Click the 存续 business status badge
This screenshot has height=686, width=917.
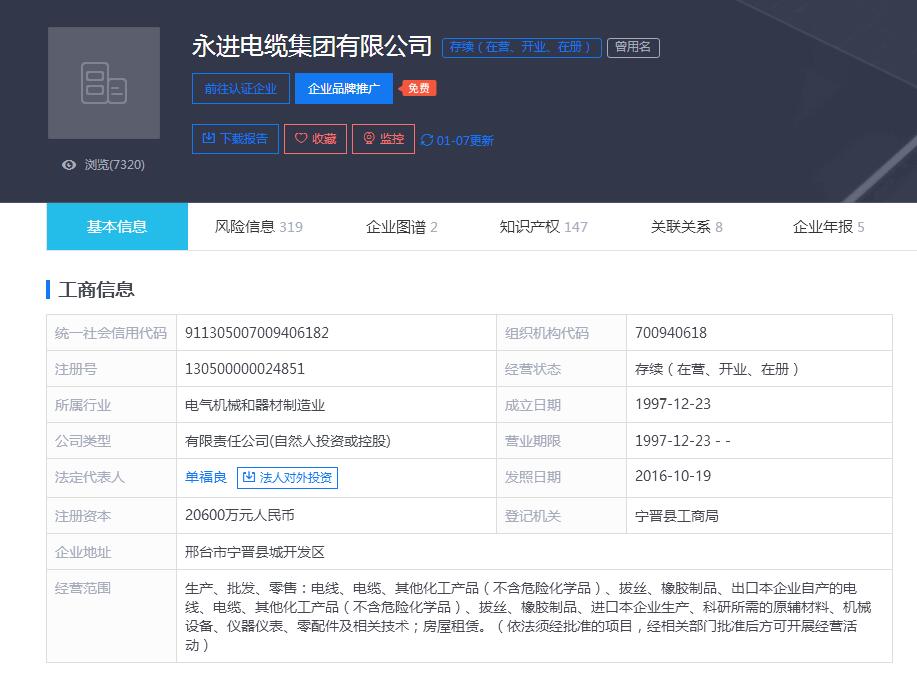(x=521, y=47)
